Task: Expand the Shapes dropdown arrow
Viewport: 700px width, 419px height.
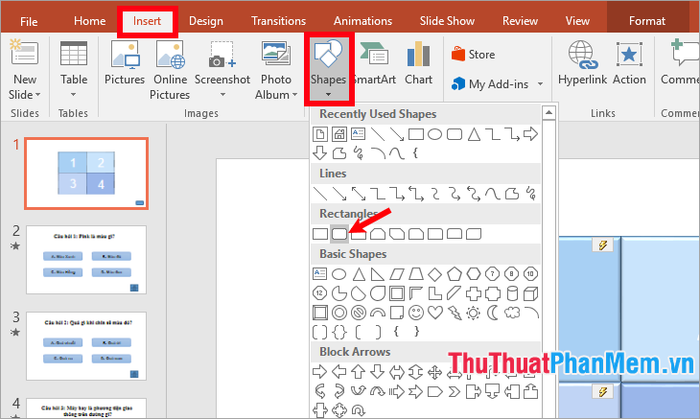Action: tap(328, 96)
